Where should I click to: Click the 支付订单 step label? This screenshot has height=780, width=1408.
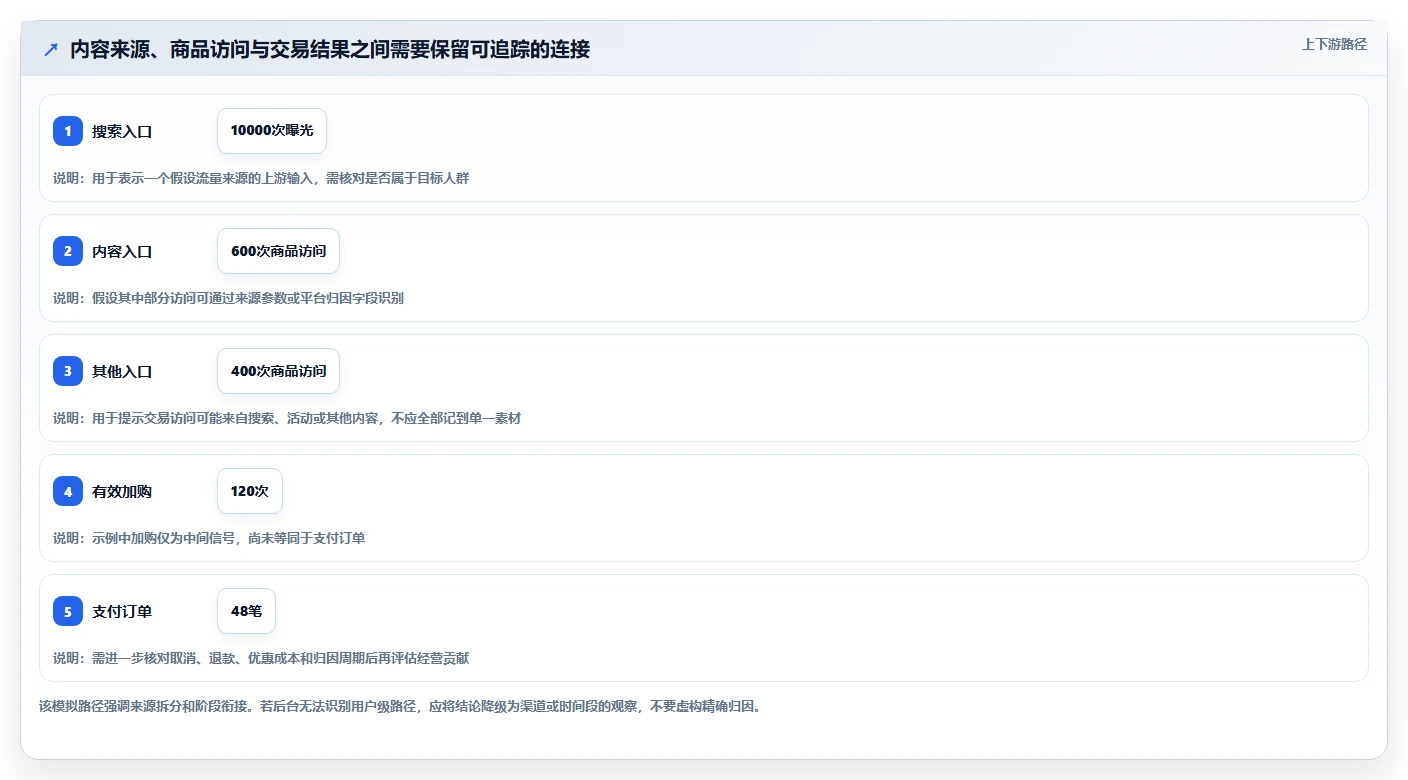pos(122,611)
